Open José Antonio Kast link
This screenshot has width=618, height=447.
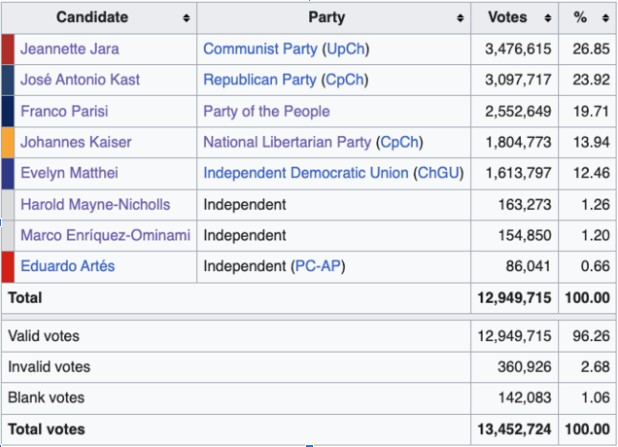click(x=80, y=80)
